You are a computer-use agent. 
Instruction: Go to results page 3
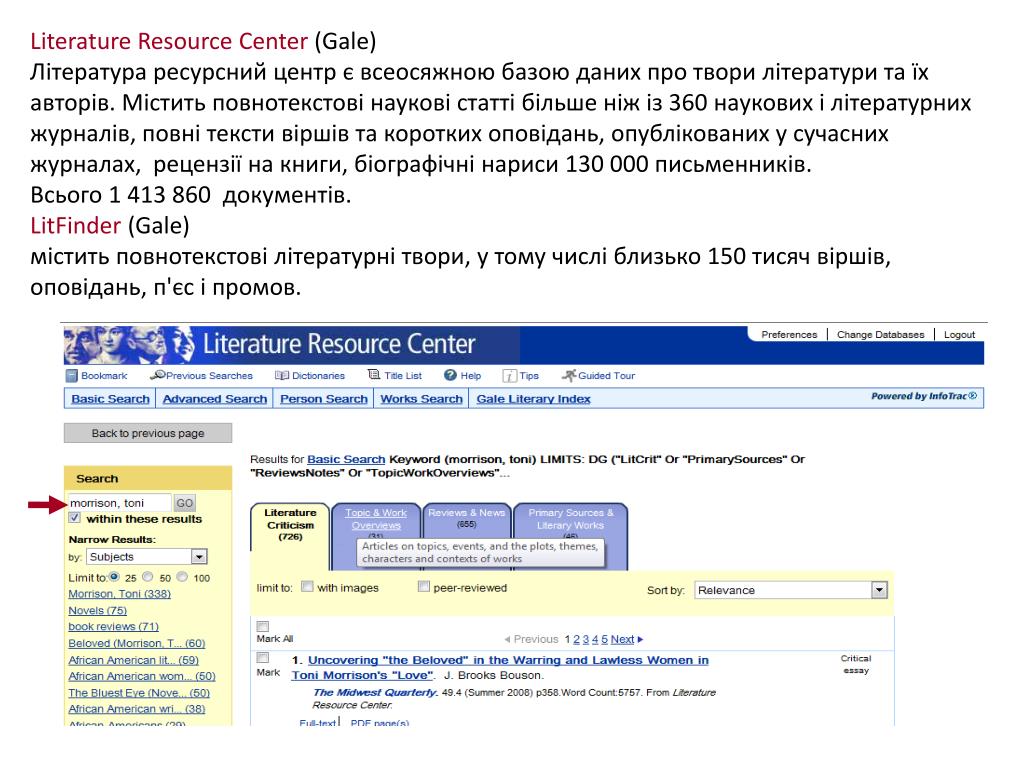coord(586,639)
